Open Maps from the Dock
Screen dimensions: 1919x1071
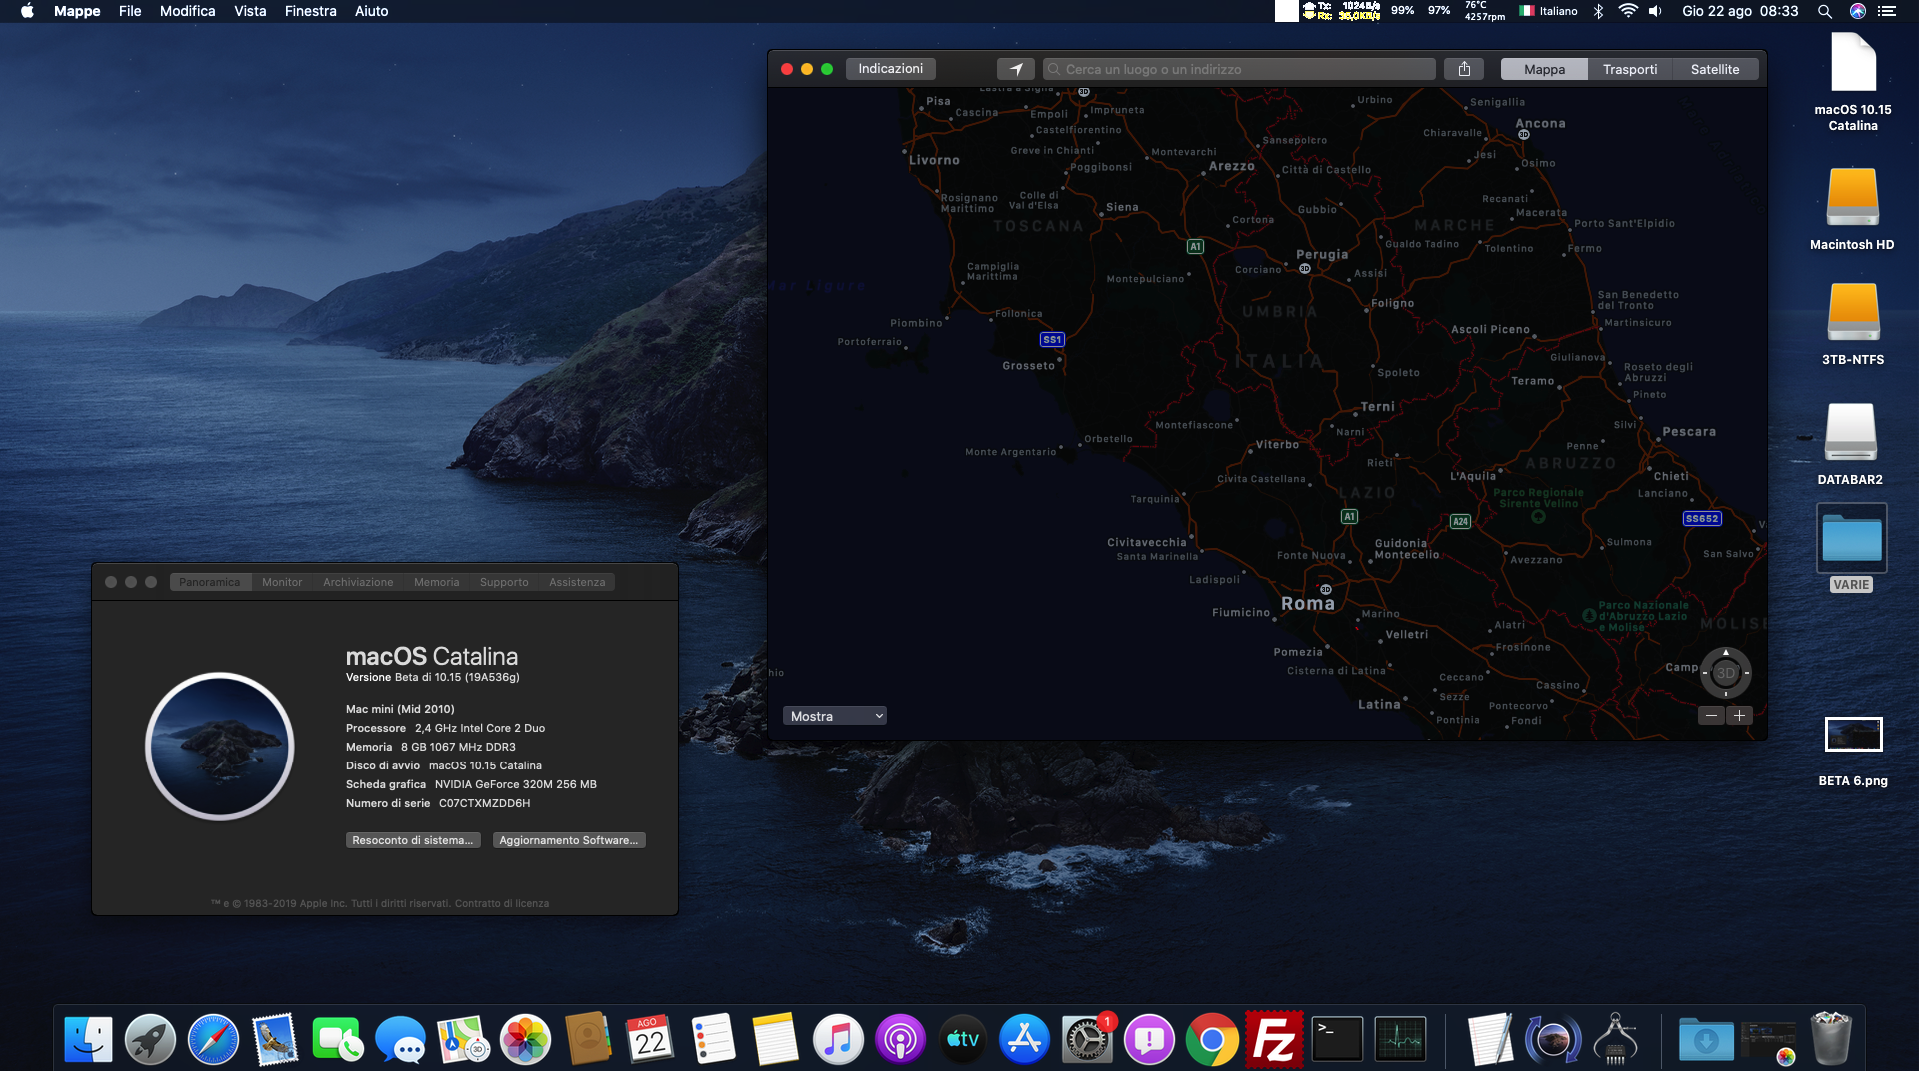pyautogui.click(x=462, y=1040)
